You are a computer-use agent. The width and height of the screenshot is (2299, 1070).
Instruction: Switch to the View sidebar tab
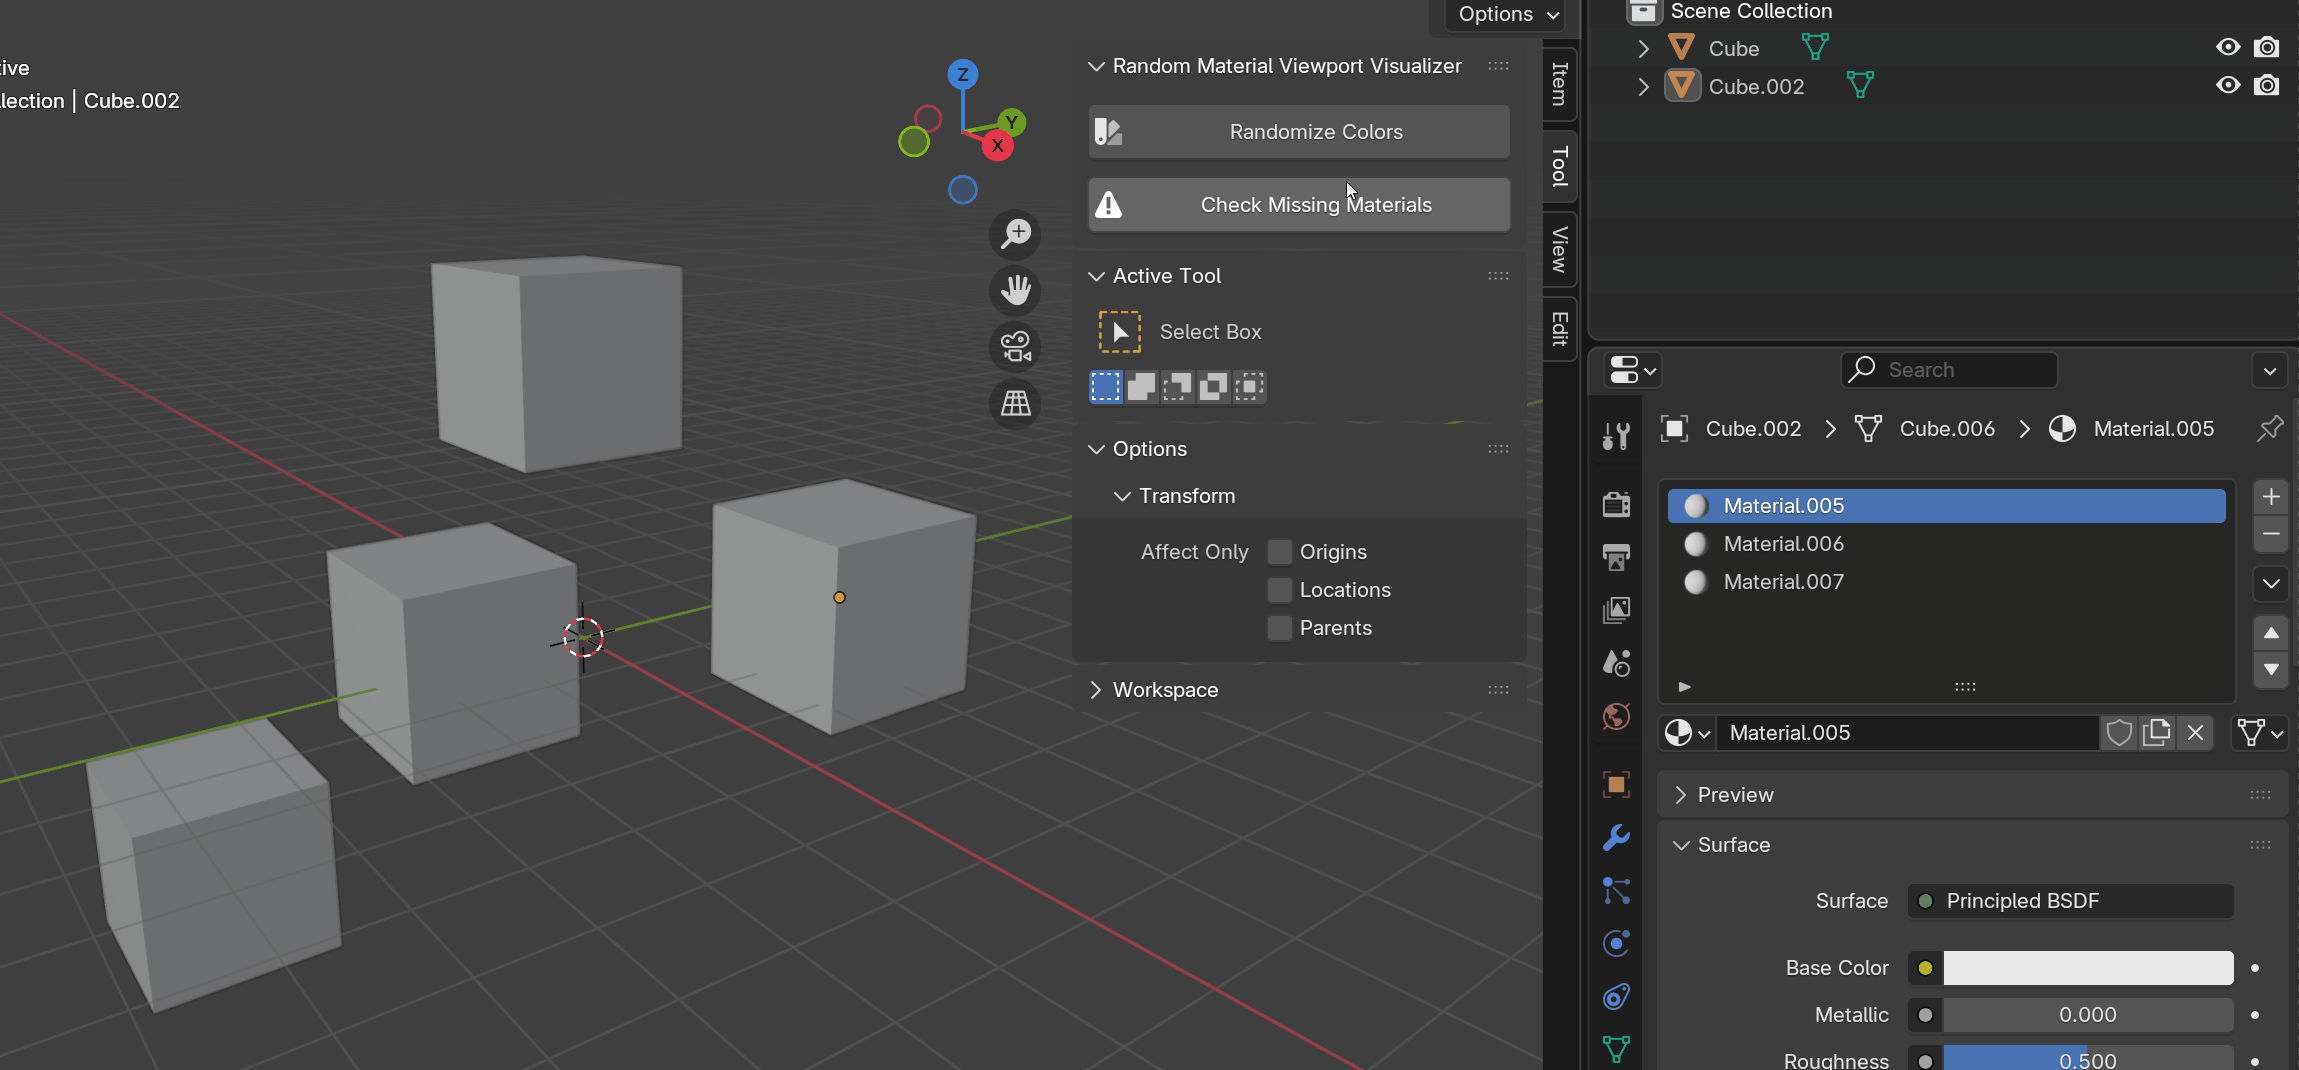[1559, 249]
